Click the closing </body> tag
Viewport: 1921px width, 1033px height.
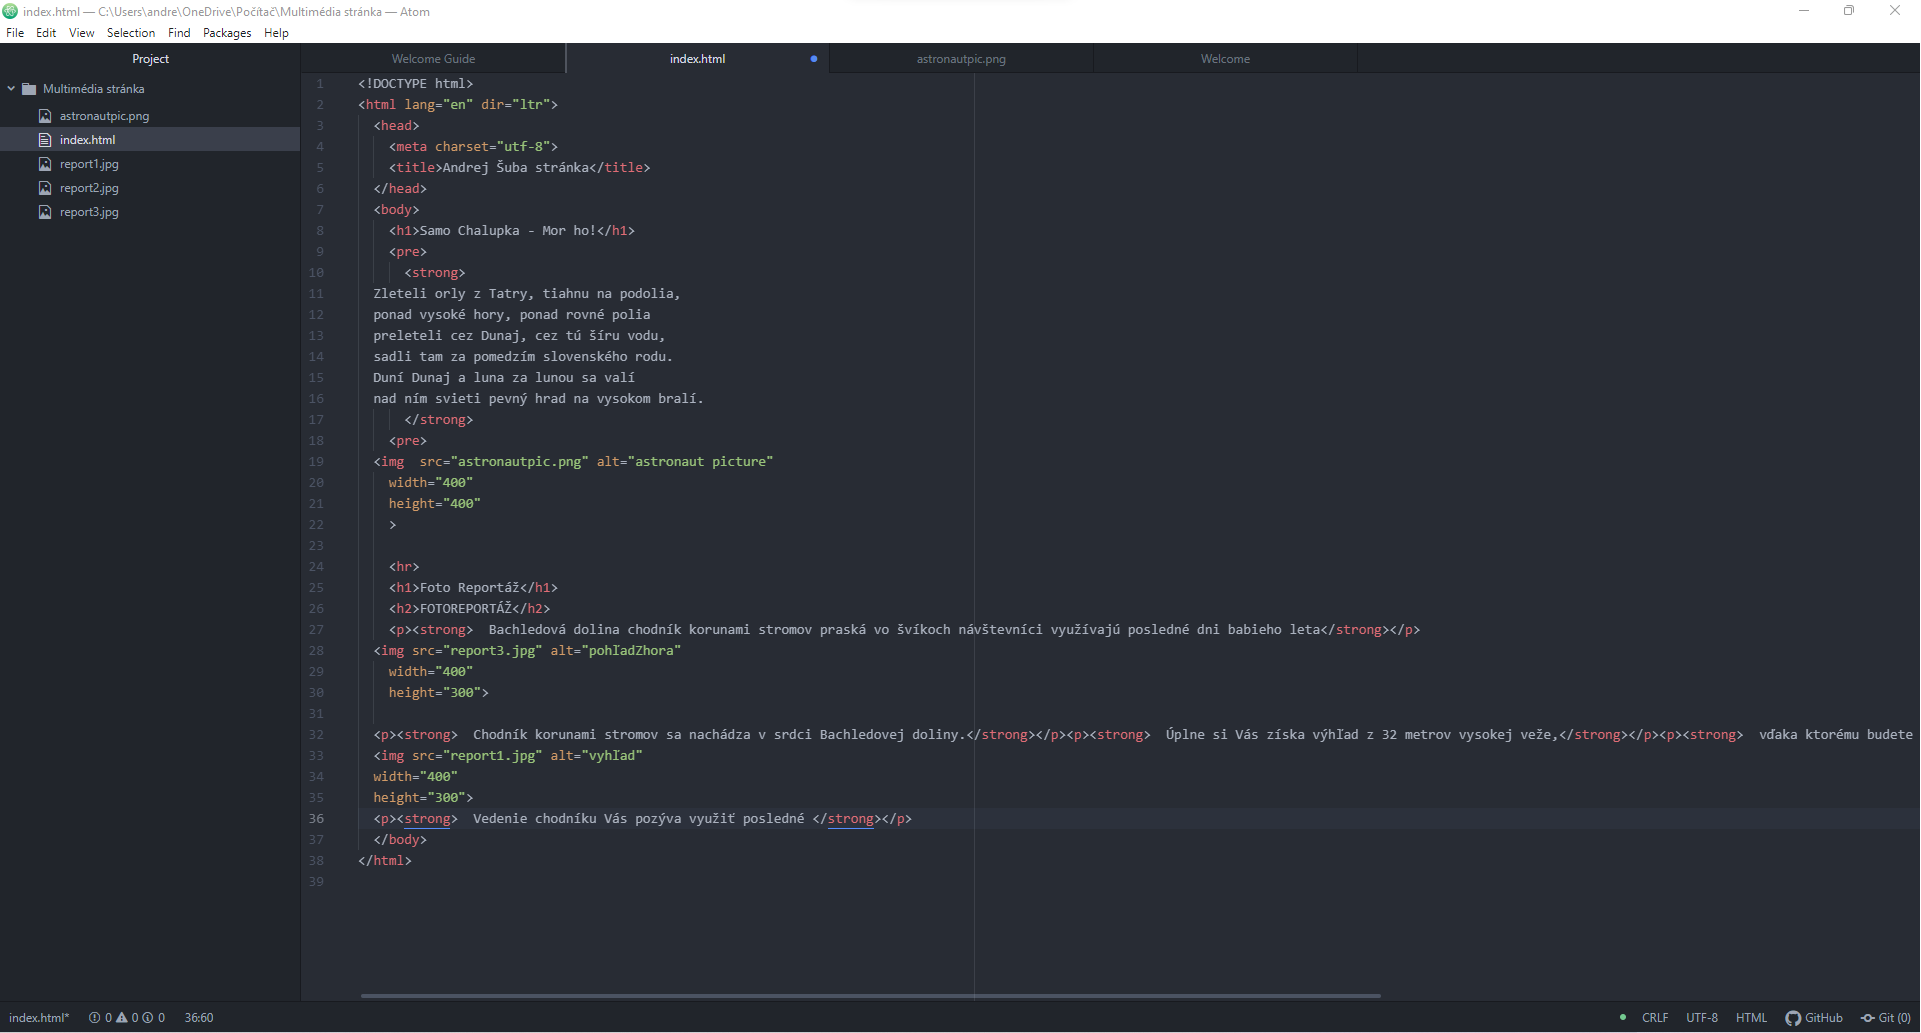click(400, 840)
